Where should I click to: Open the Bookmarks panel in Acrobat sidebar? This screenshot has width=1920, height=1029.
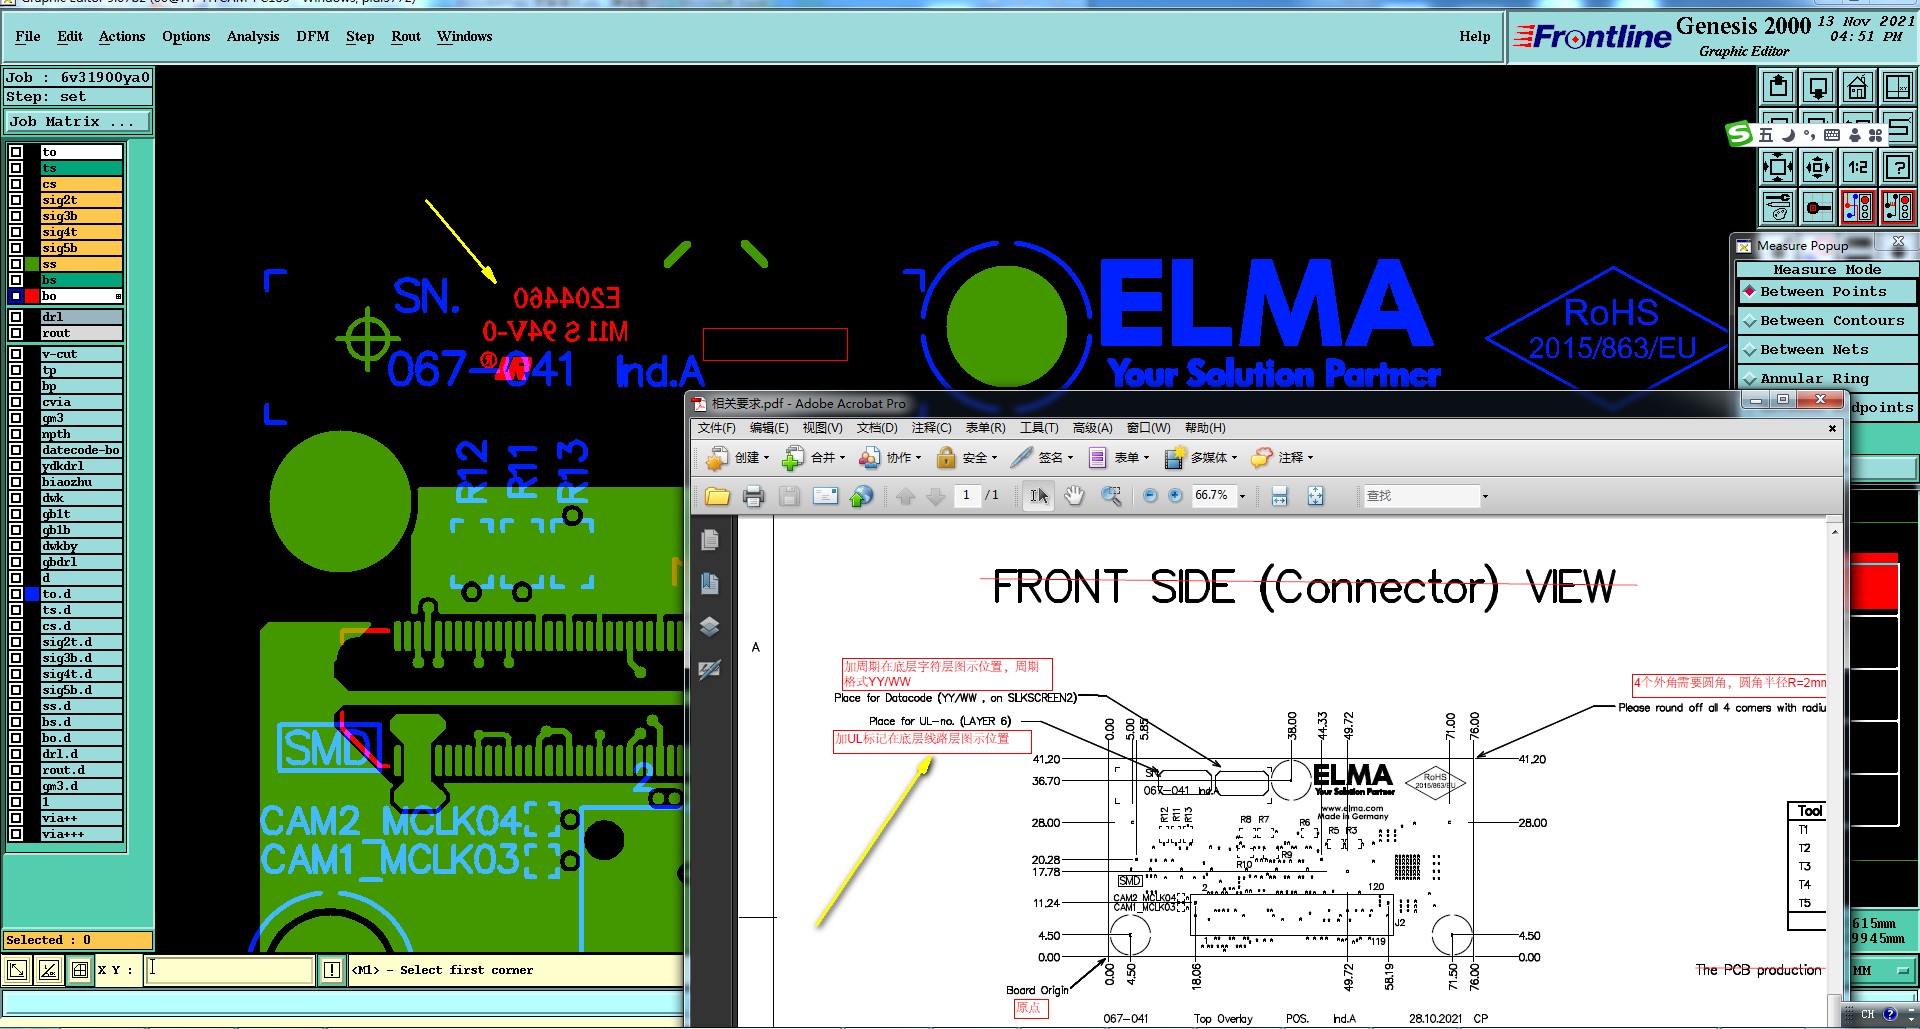coord(710,583)
